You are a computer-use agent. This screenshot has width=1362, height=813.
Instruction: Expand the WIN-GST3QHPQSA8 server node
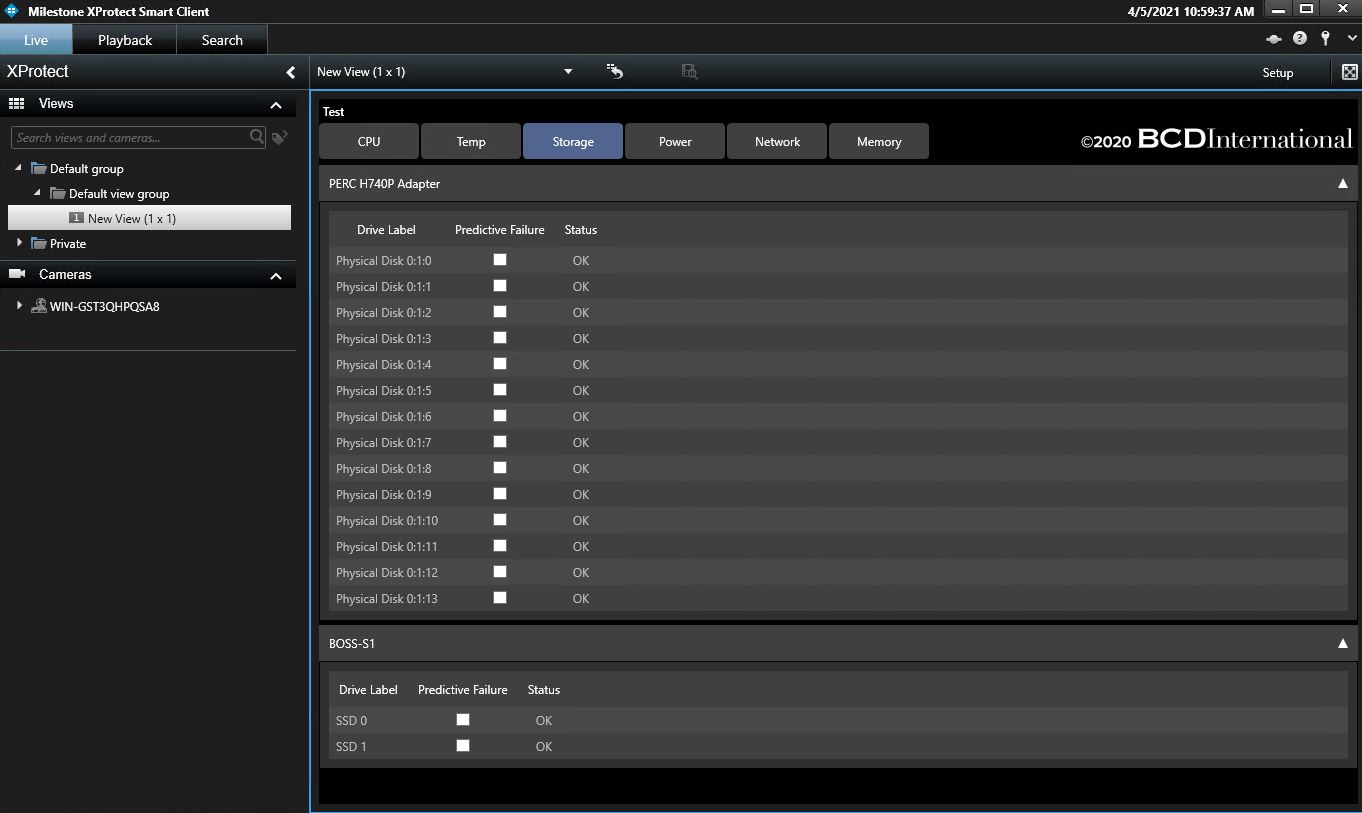coord(19,306)
